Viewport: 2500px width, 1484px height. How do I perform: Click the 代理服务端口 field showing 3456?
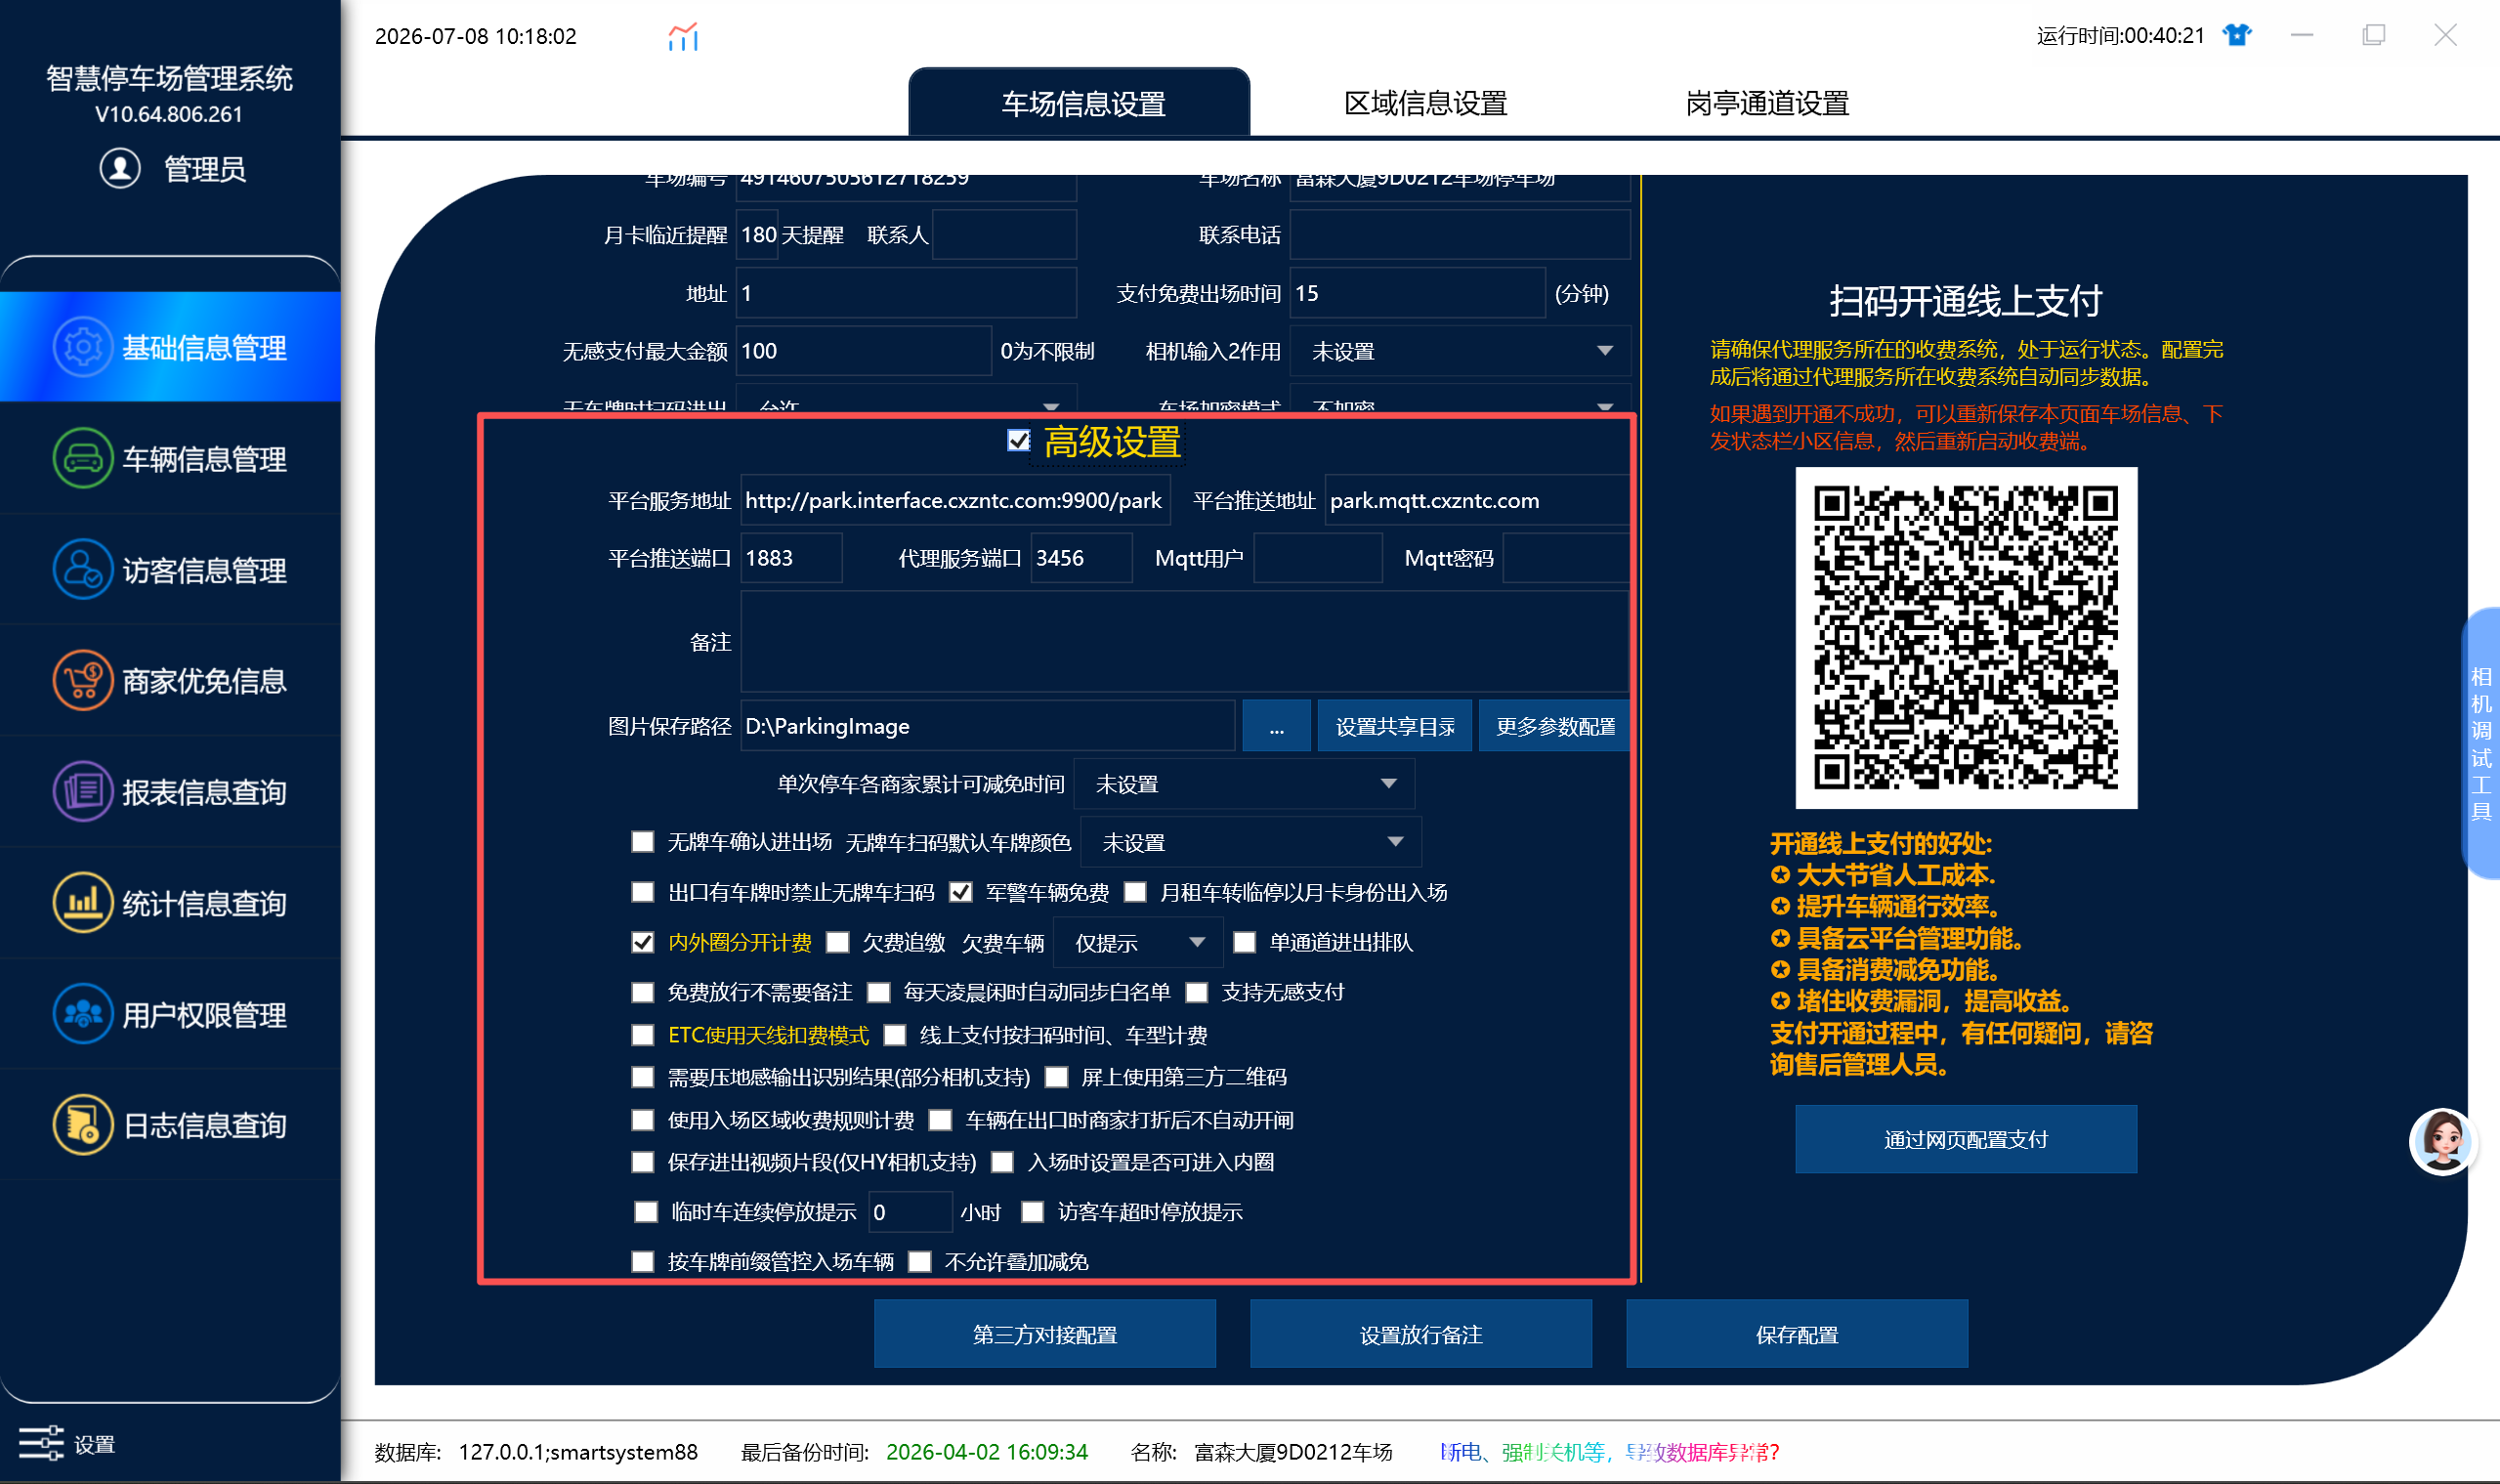[1081, 557]
